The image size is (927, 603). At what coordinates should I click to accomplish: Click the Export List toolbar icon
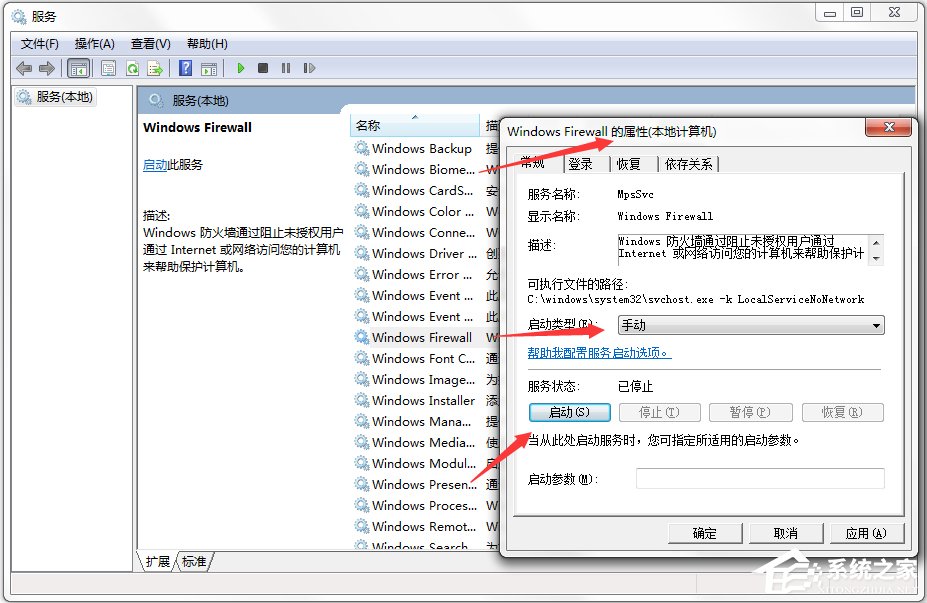pyautogui.click(x=156, y=67)
